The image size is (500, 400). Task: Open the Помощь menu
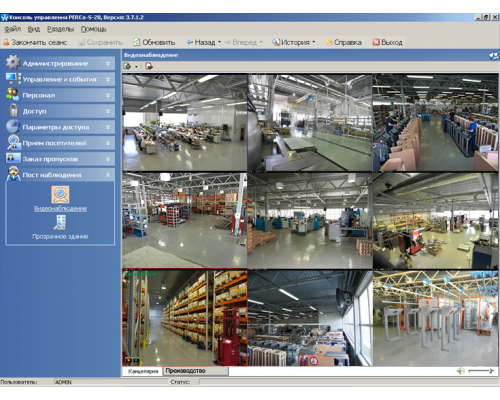pos(93,29)
